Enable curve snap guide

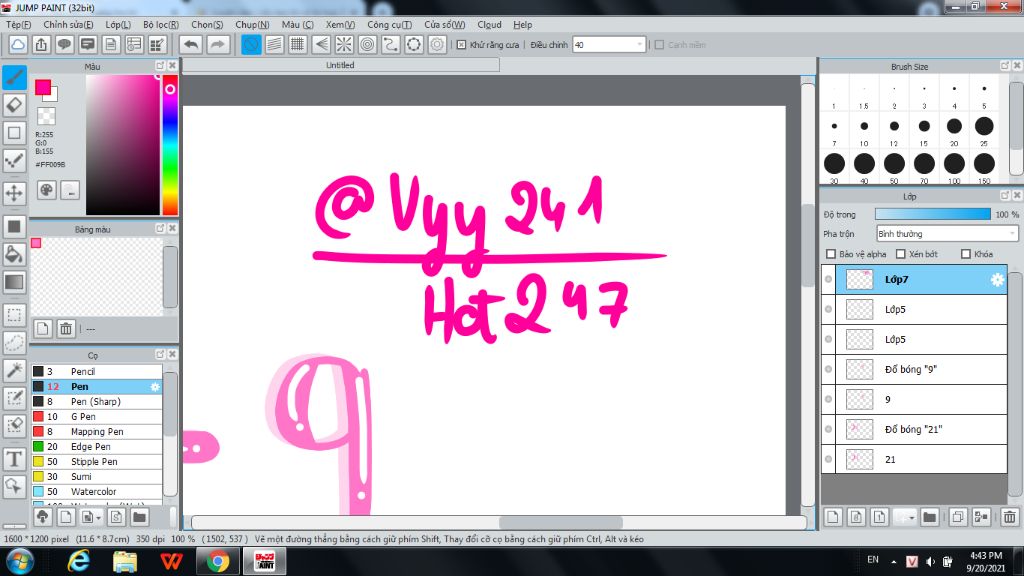391,44
